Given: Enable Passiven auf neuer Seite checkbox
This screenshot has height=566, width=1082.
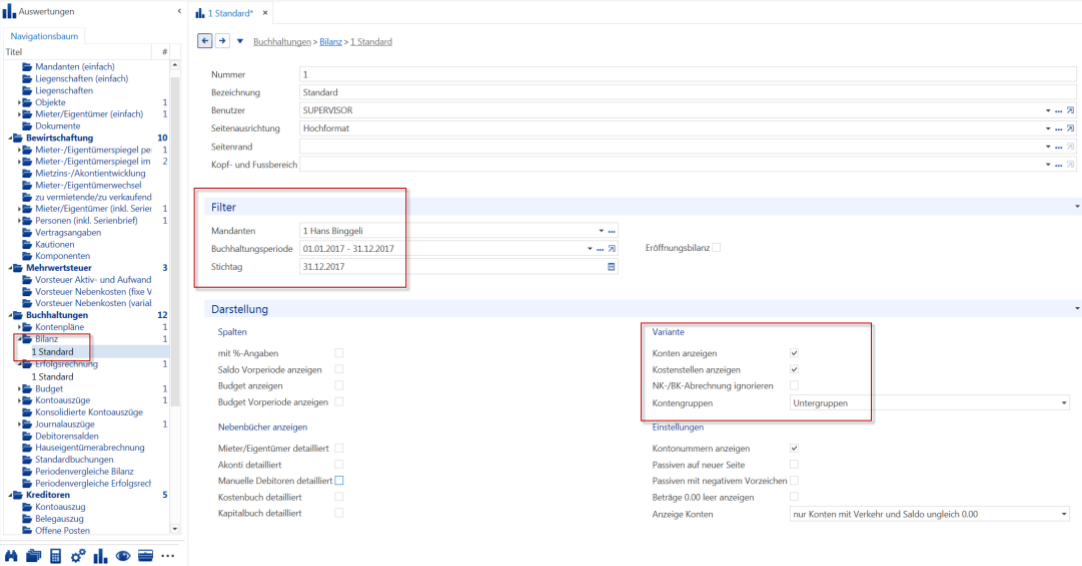Looking at the screenshot, I should pos(794,465).
